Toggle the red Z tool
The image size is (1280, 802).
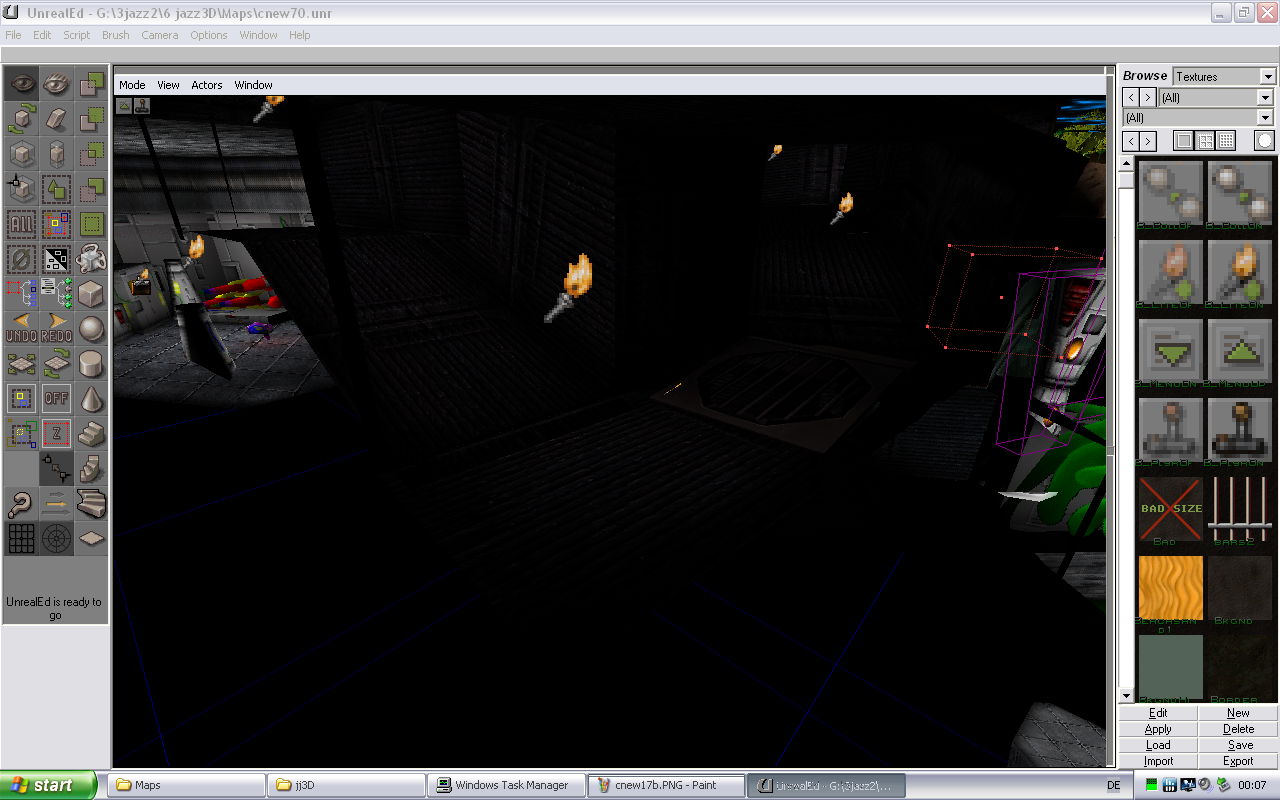[56, 433]
